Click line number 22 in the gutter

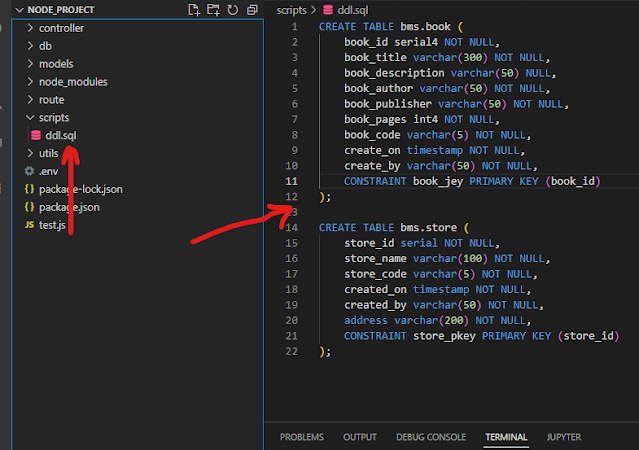tap(291, 351)
